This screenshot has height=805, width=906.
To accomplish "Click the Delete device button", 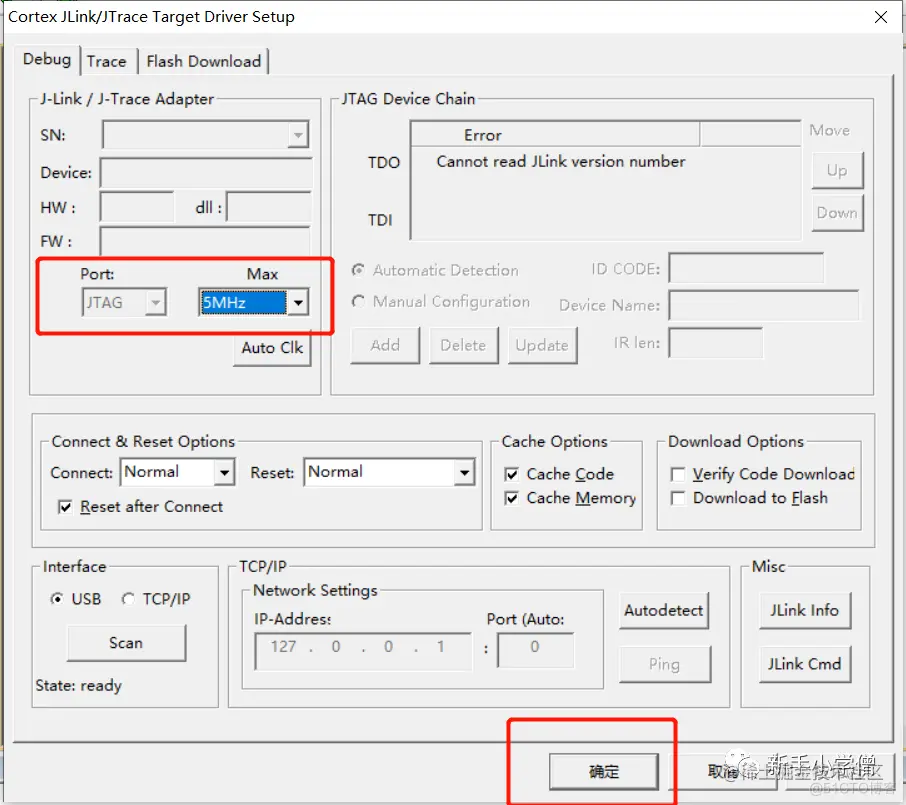I will 463,346.
